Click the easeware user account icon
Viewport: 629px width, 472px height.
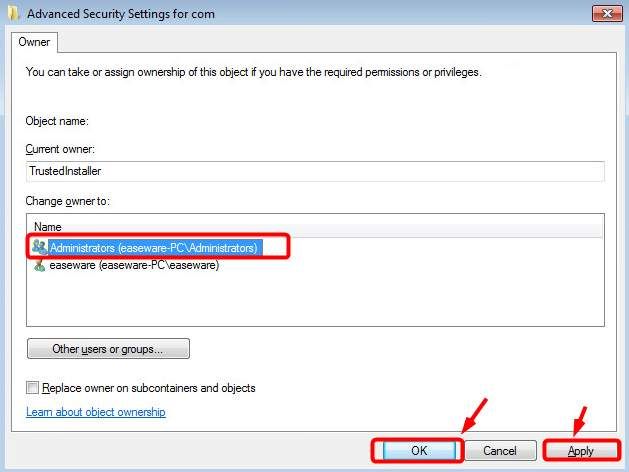coord(39,265)
